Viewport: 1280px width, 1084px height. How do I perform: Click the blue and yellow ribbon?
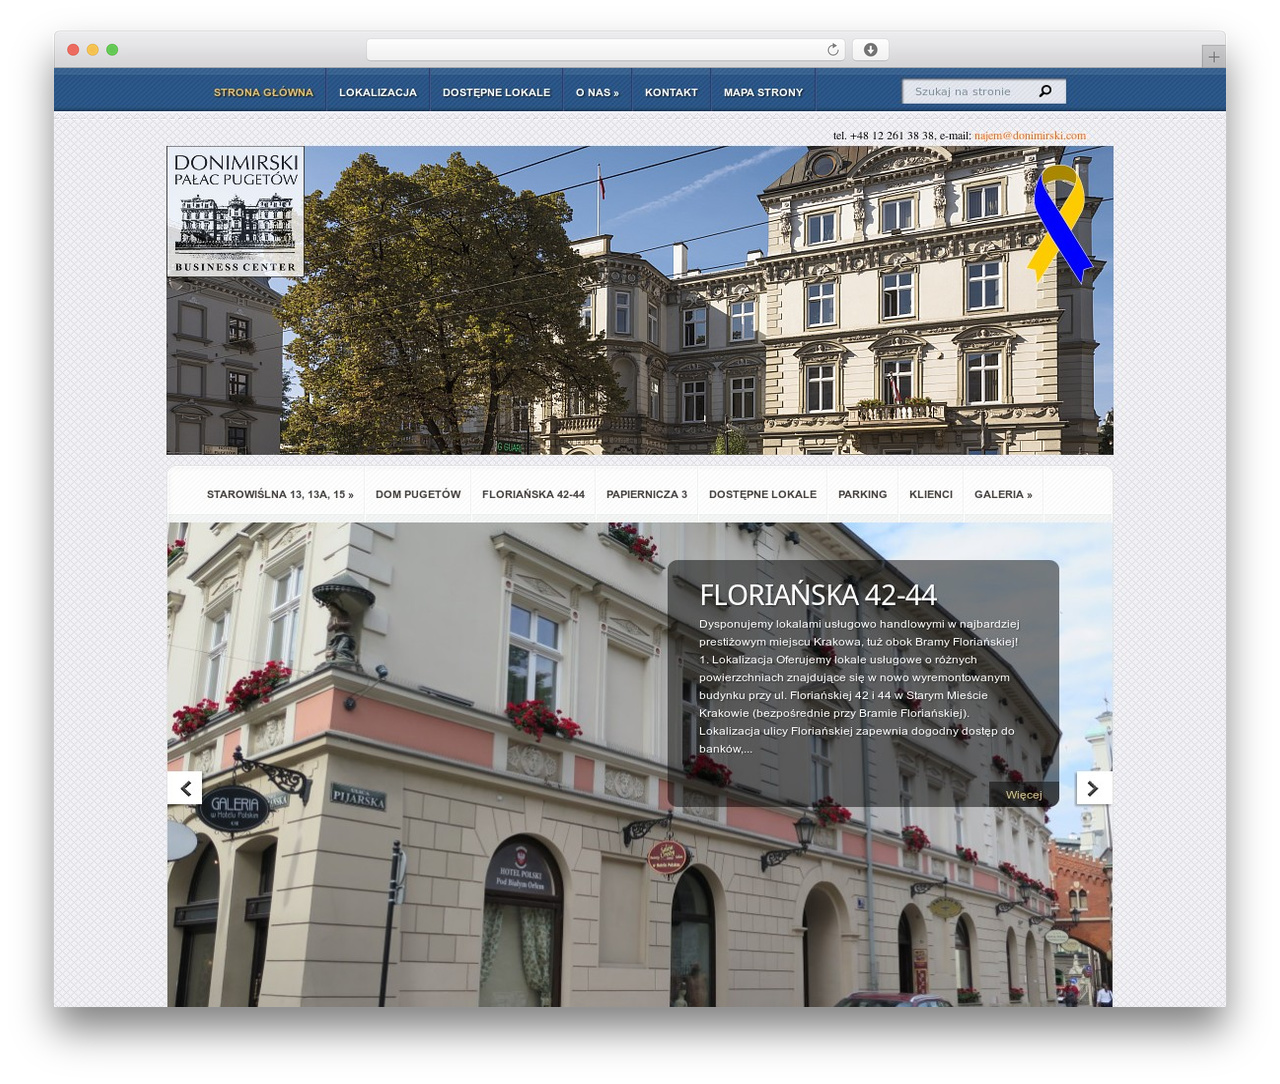tap(1060, 224)
